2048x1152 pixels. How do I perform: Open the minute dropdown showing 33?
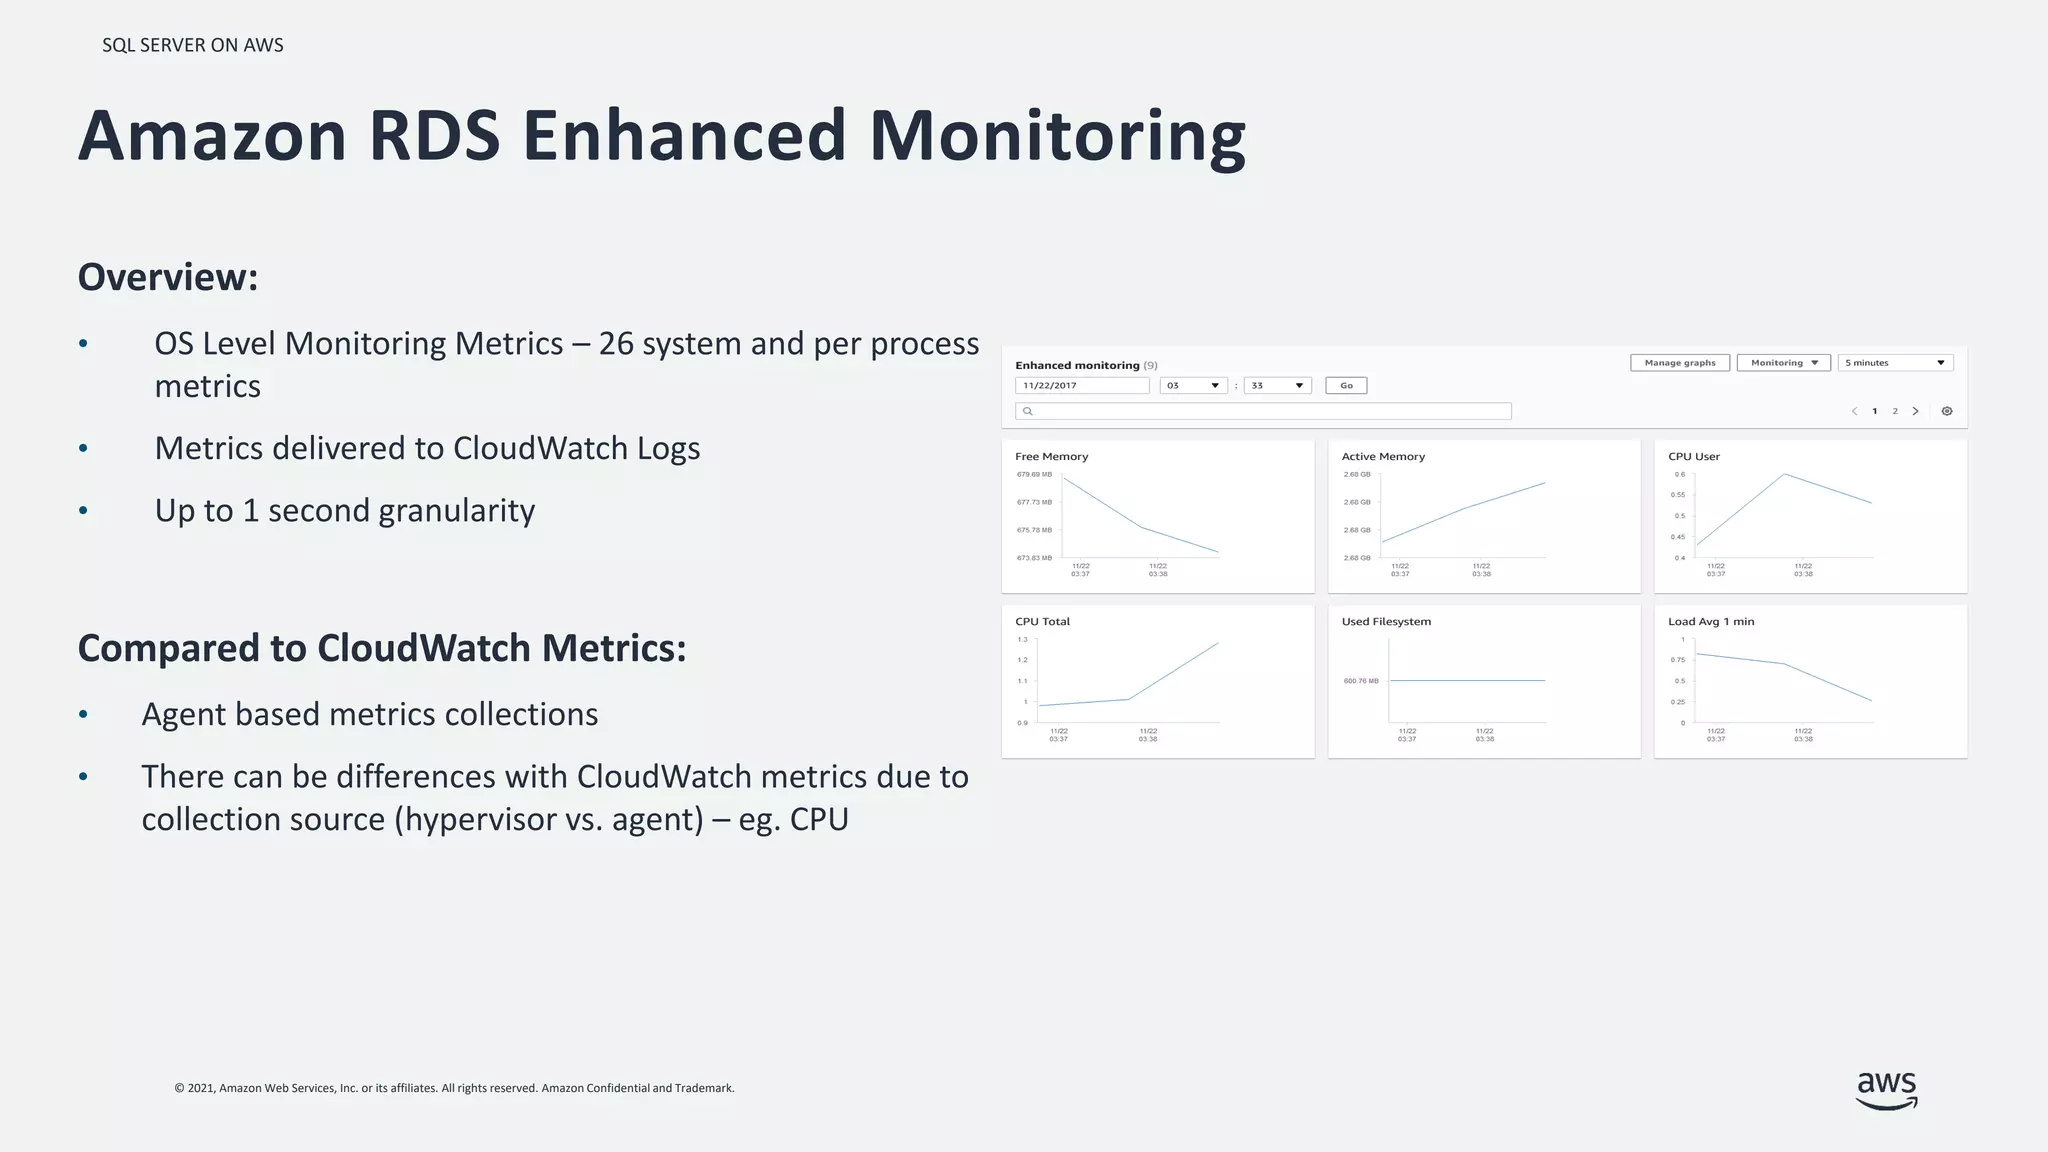(1277, 385)
